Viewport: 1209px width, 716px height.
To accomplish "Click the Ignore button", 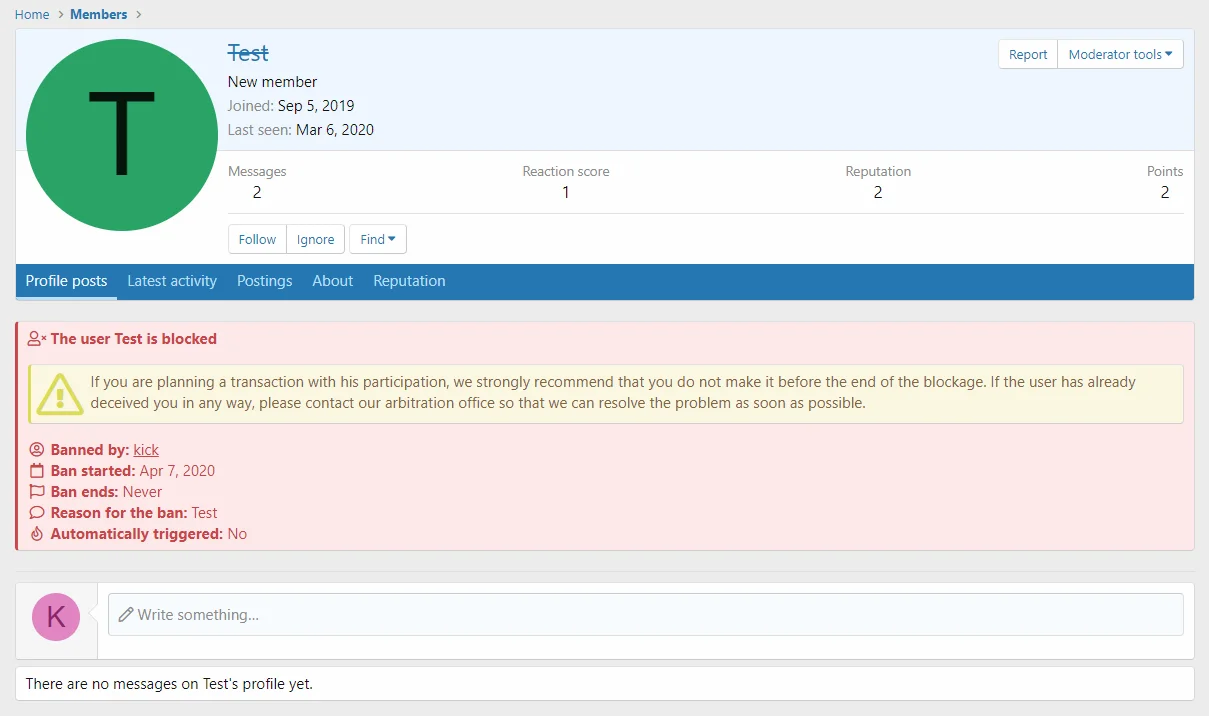I will point(316,240).
